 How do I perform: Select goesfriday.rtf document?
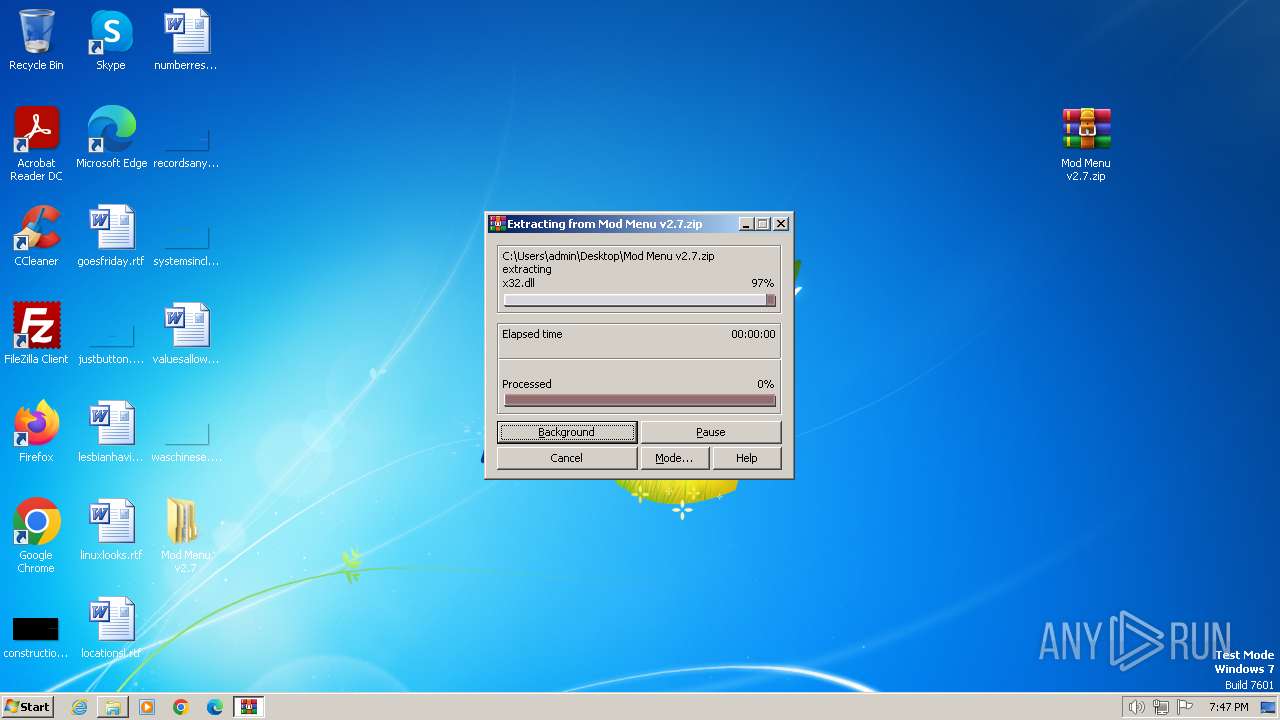pyautogui.click(x=111, y=236)
